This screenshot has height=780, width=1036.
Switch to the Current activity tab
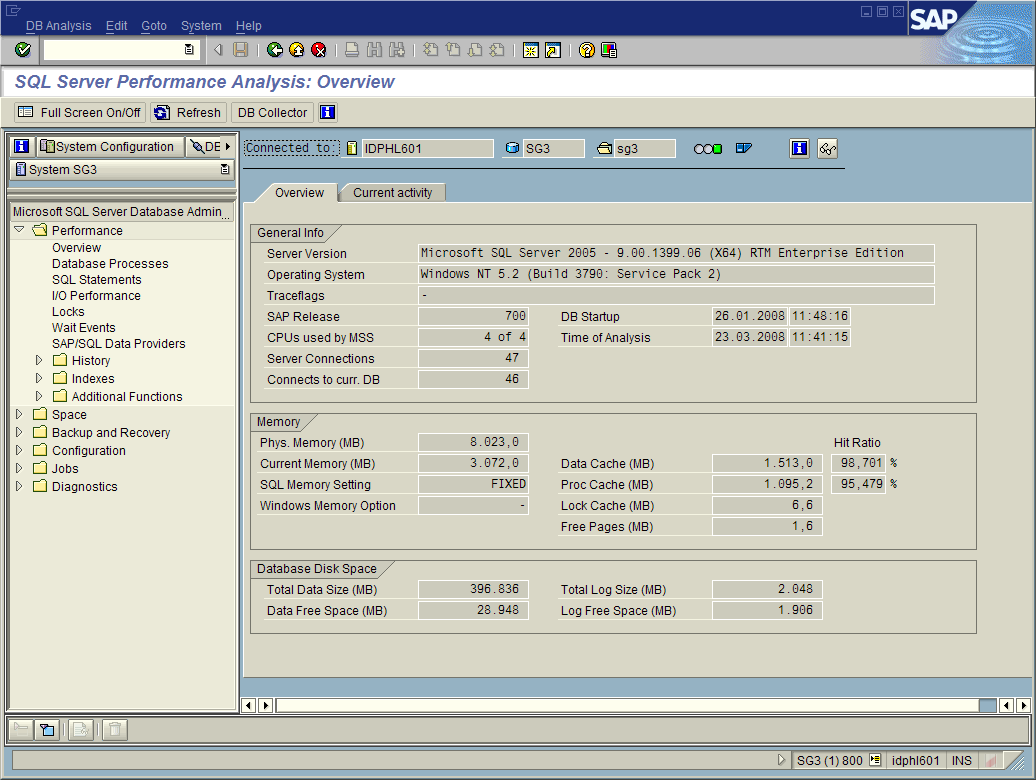(x=392, y=192)
